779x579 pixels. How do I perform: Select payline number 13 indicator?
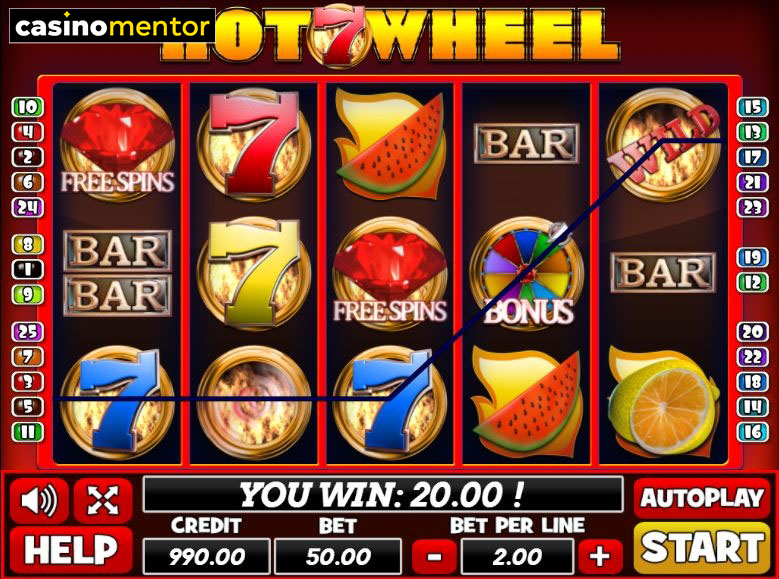point(753,132)
